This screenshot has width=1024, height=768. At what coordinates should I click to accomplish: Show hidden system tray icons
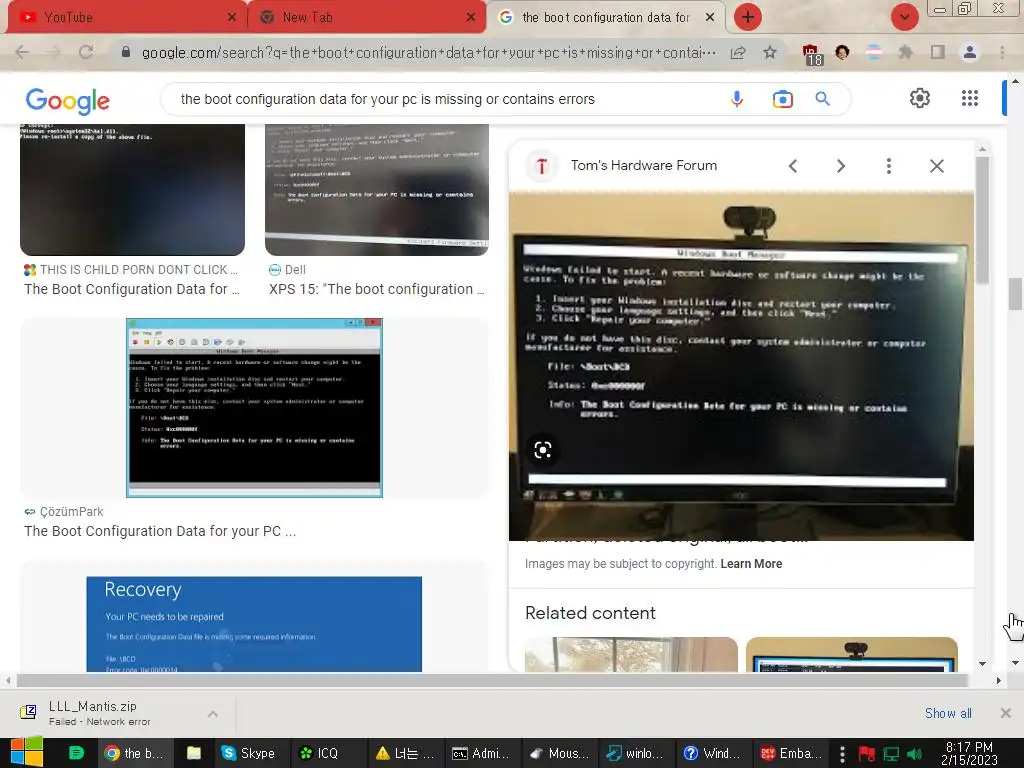click(842, 753)
